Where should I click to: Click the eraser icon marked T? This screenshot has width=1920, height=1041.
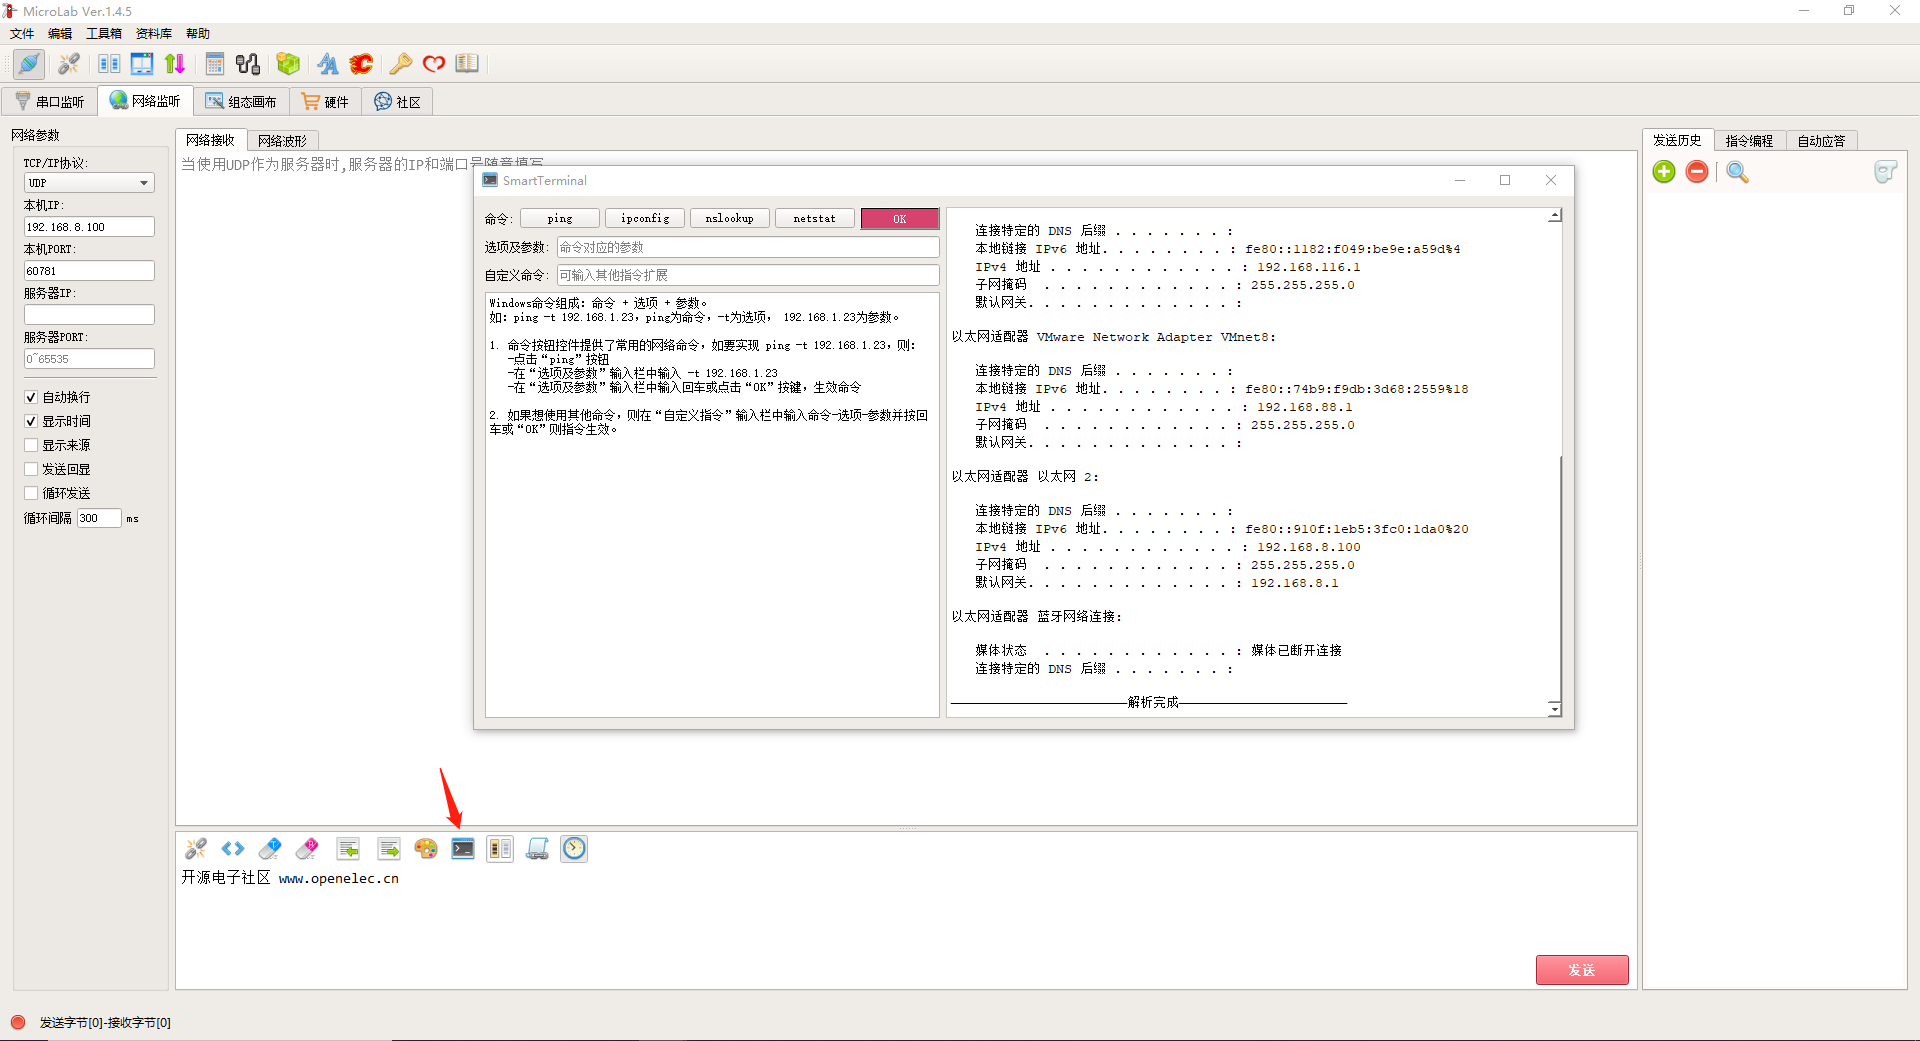click(270, 849)
